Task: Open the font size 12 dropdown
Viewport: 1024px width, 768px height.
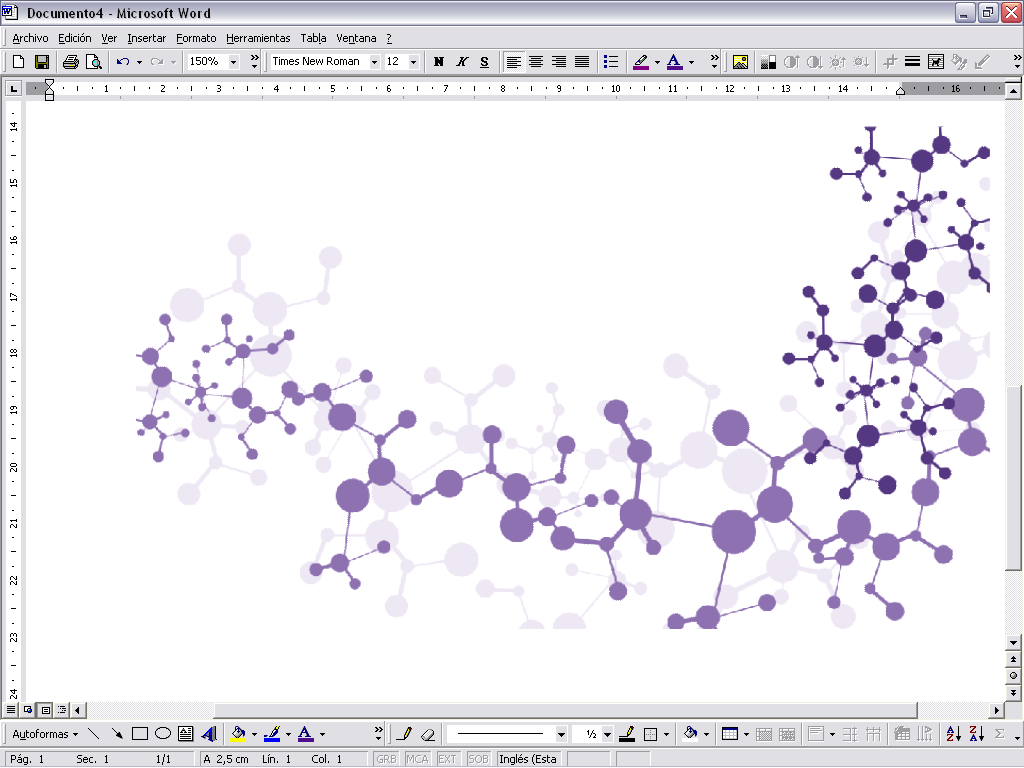Action: [413, 62]
